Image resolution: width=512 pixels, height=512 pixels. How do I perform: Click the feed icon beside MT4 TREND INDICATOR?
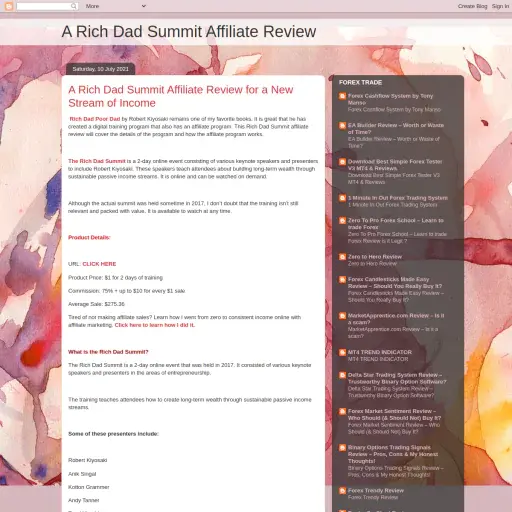[x=342, y=353]
